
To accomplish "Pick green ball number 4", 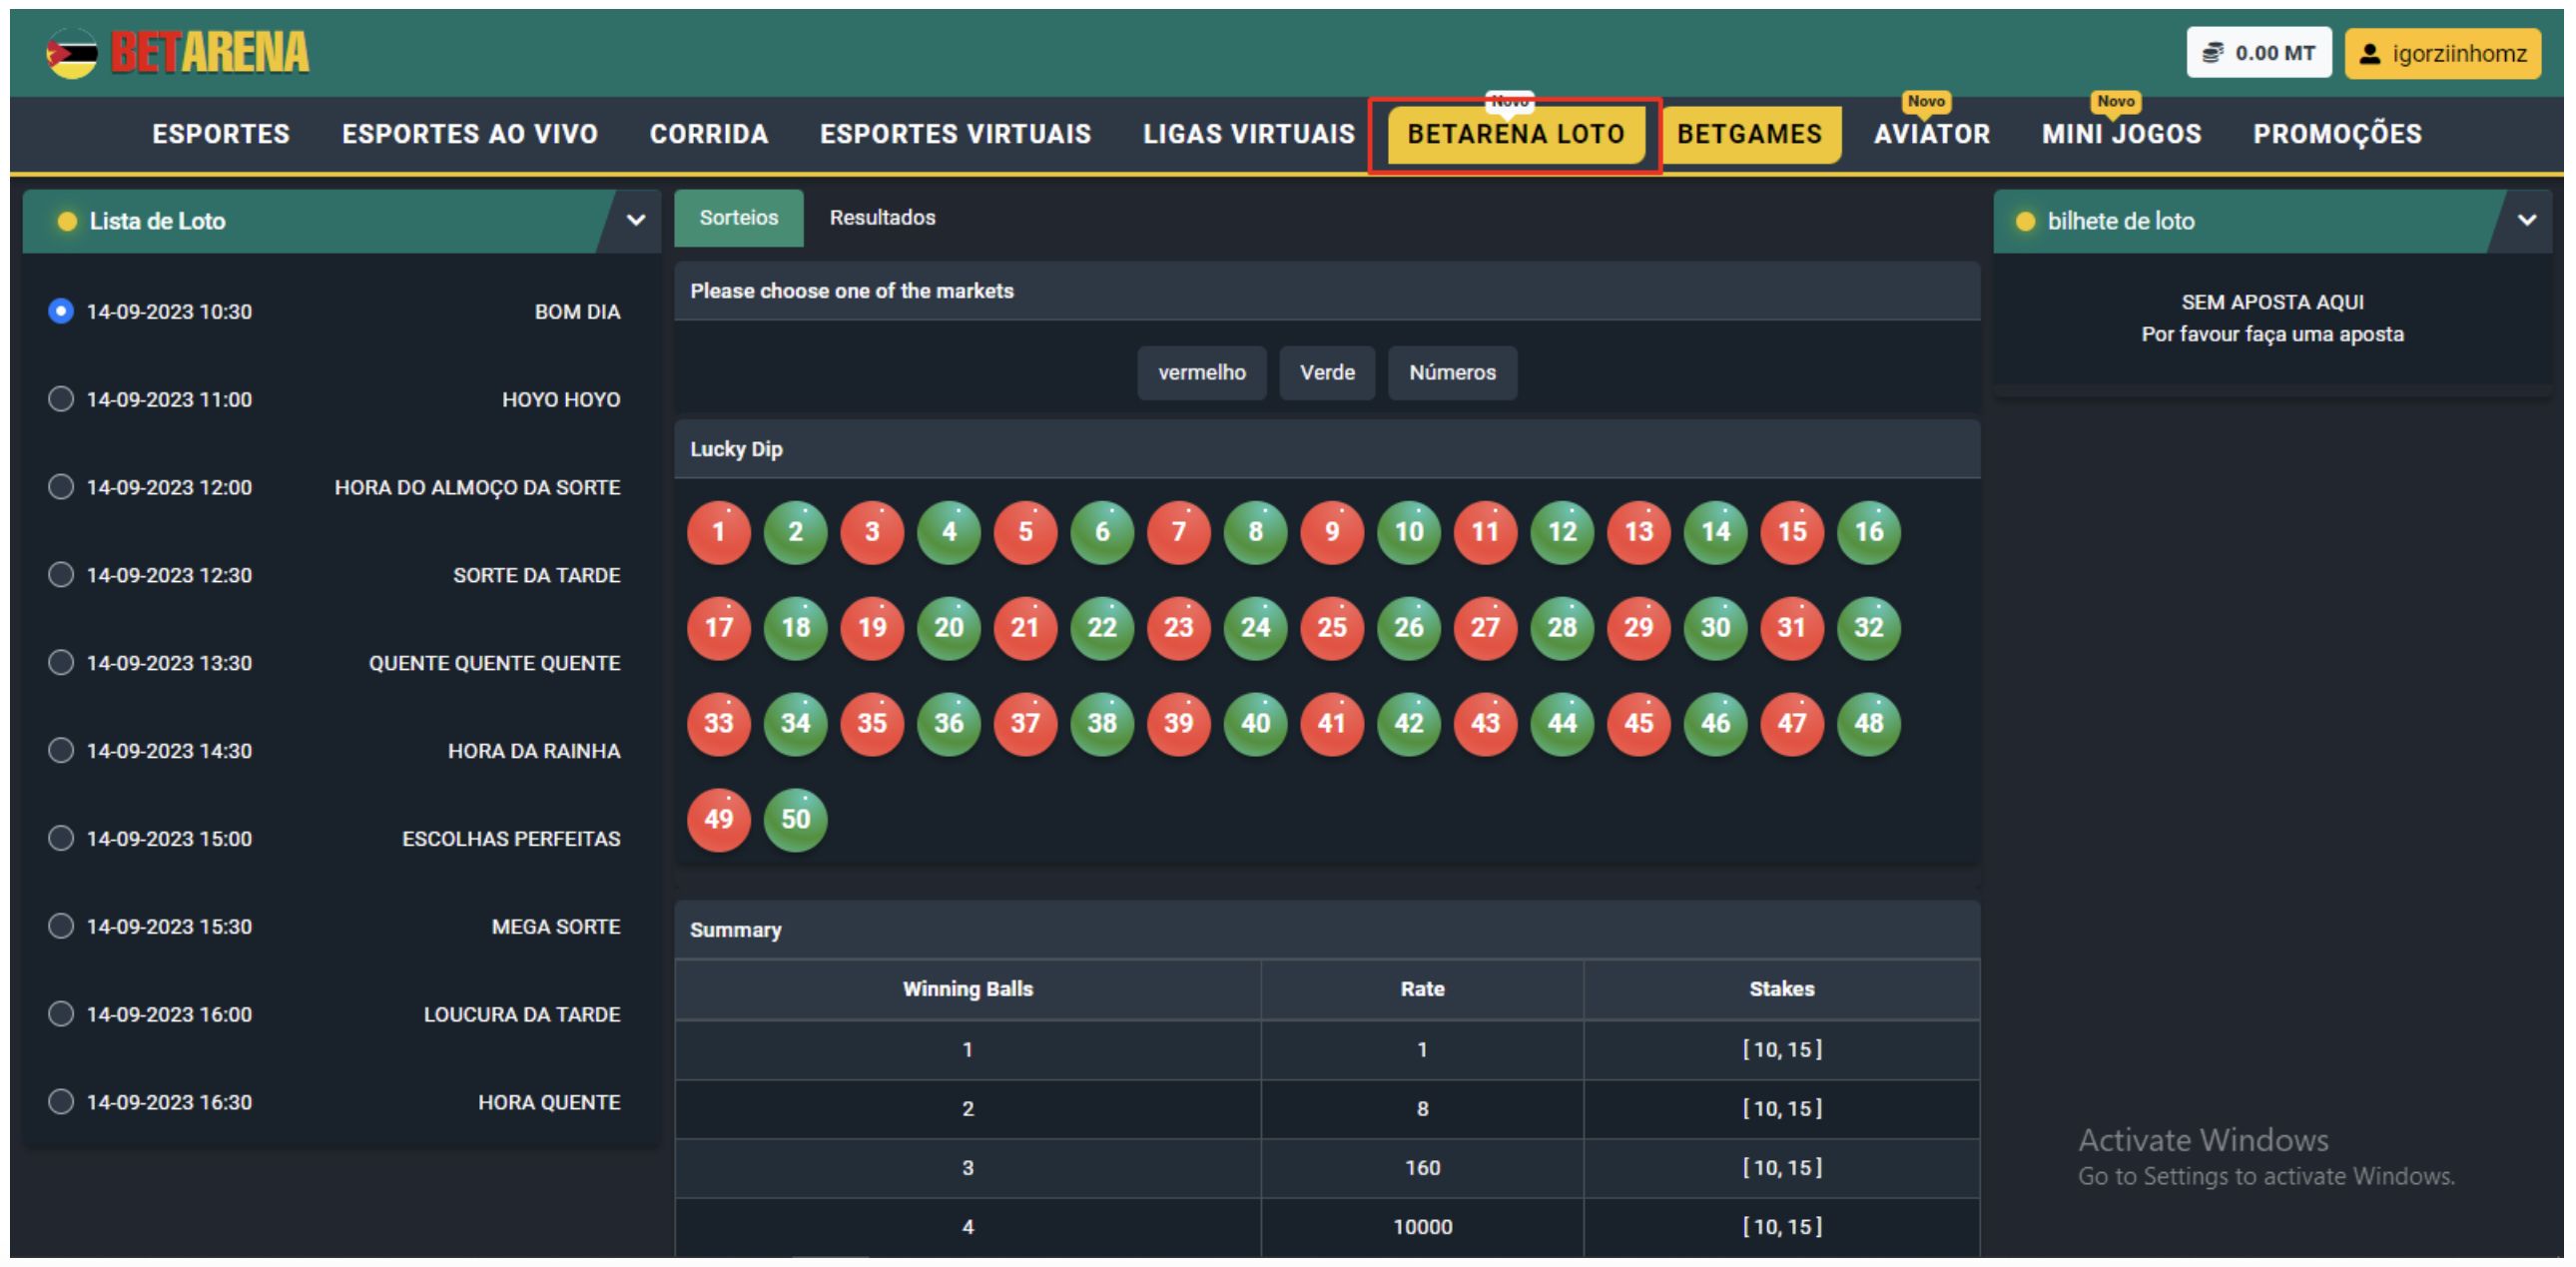I will (949, 532).
